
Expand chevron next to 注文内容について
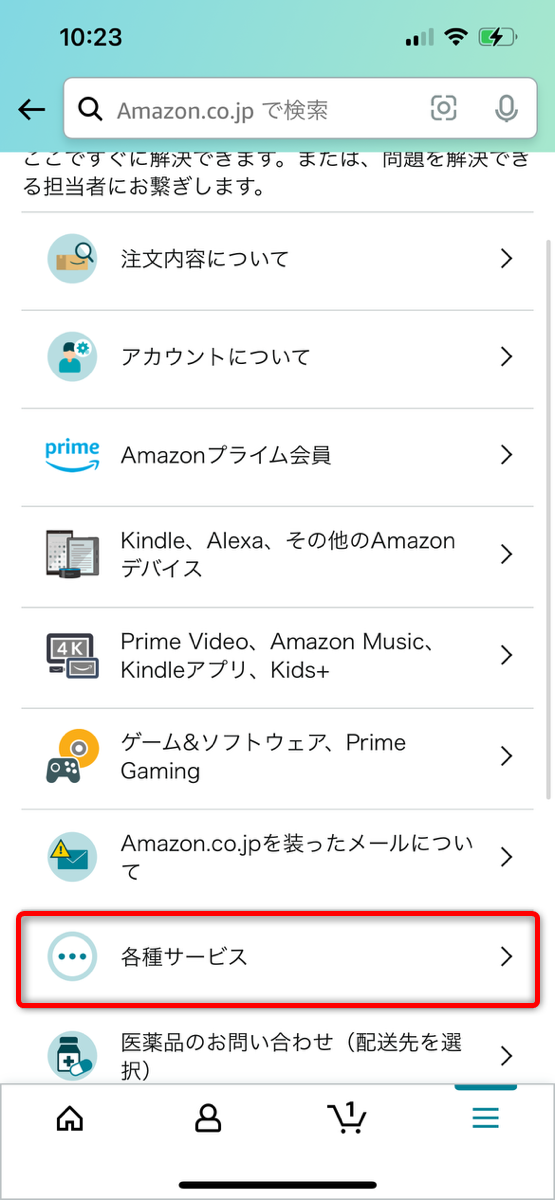506,259
